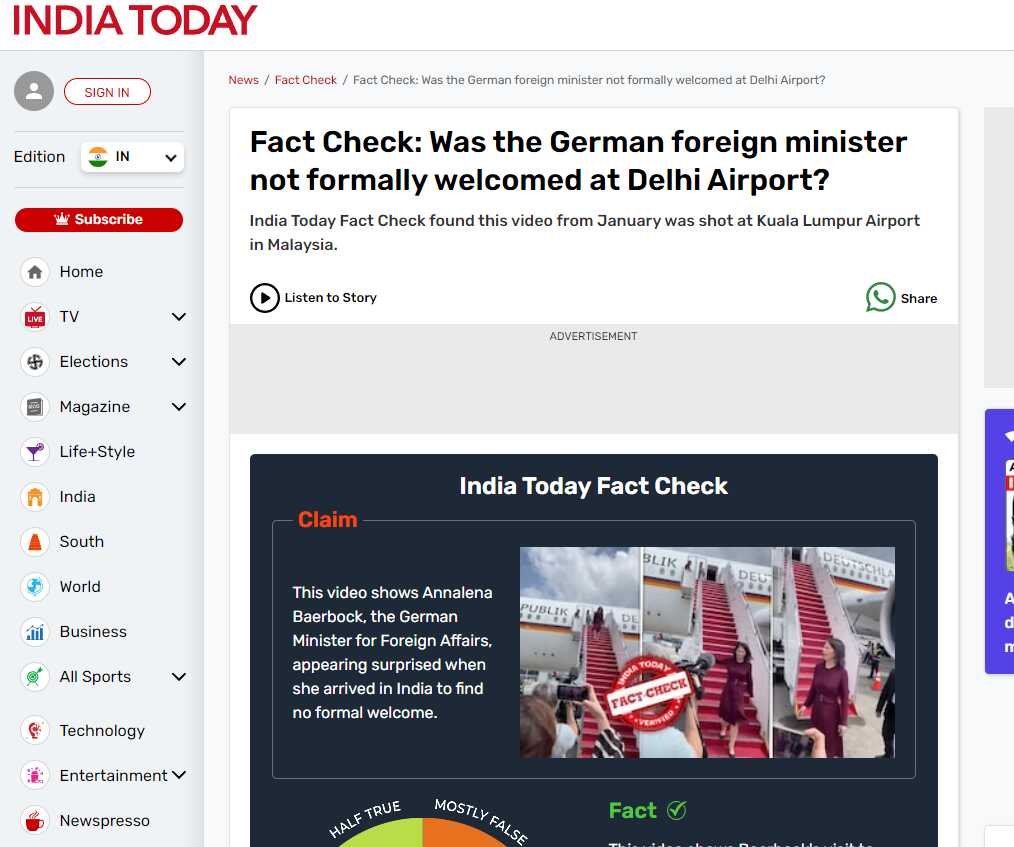1014x847 pixels.
Task: Click the Indian flag edition icon
Action: [x=98, y=156]
